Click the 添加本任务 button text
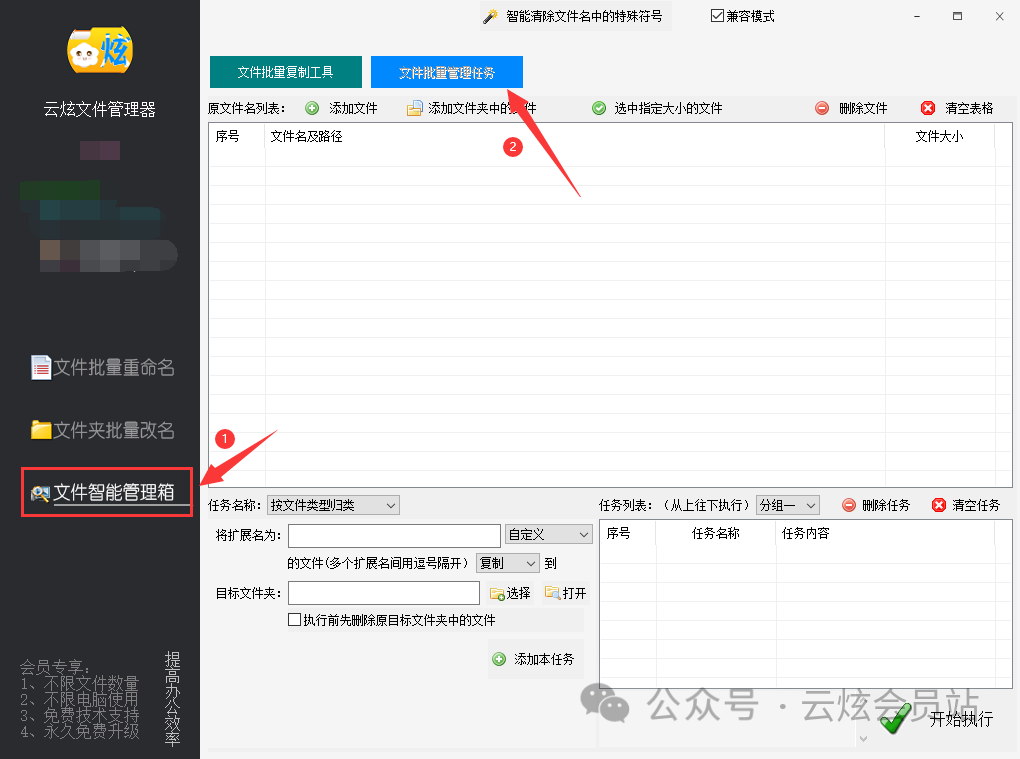Image resolution: width=1020 pixels, height=759 pixels. (544, 659)
